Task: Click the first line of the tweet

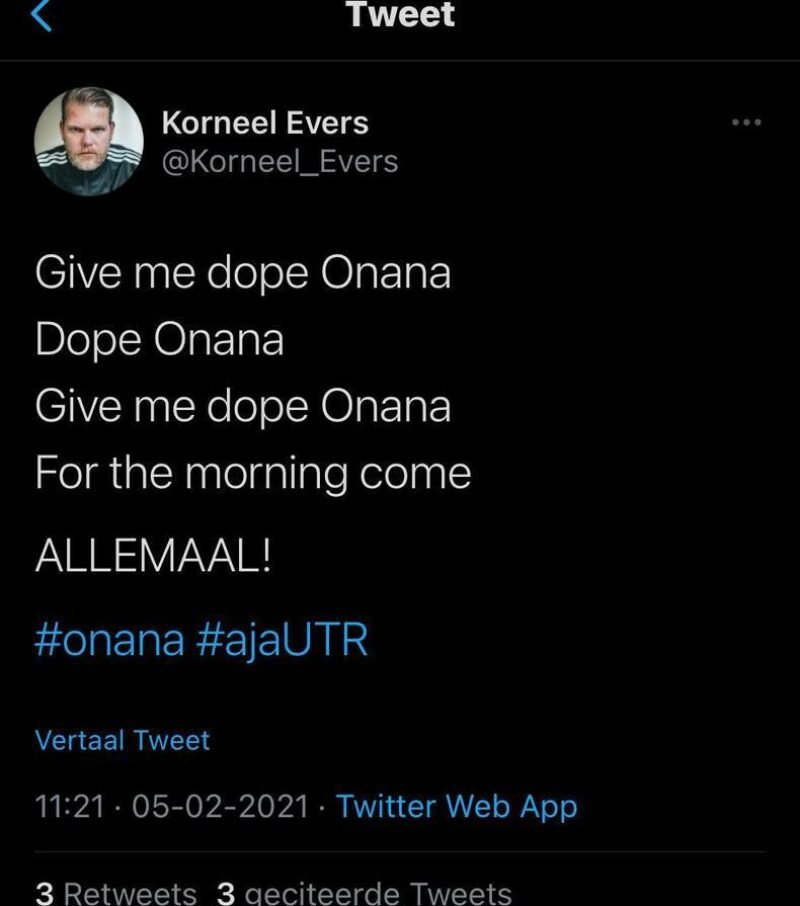Action: coord(242,273)
